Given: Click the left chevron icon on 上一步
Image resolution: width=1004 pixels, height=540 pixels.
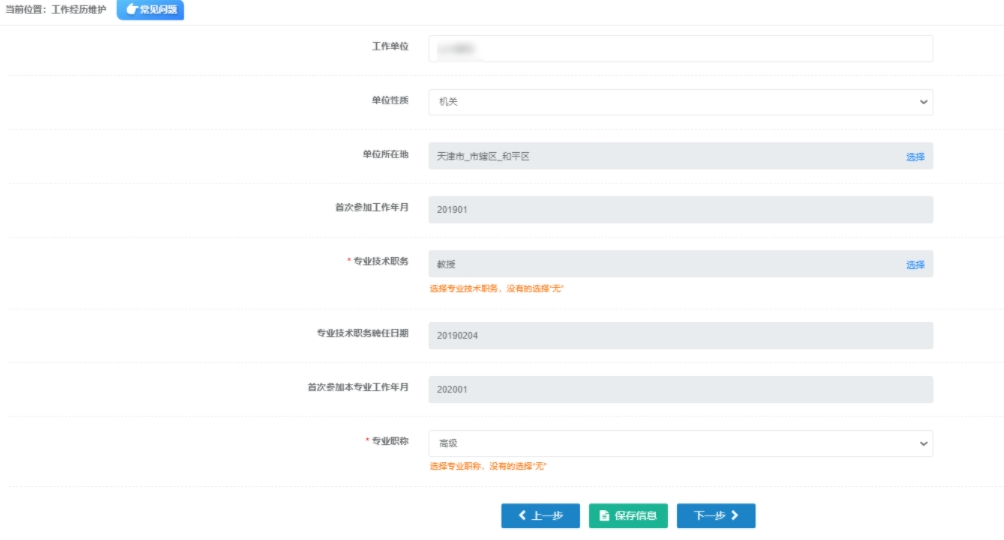Looking at the screenshot, I should click(522, 516).
